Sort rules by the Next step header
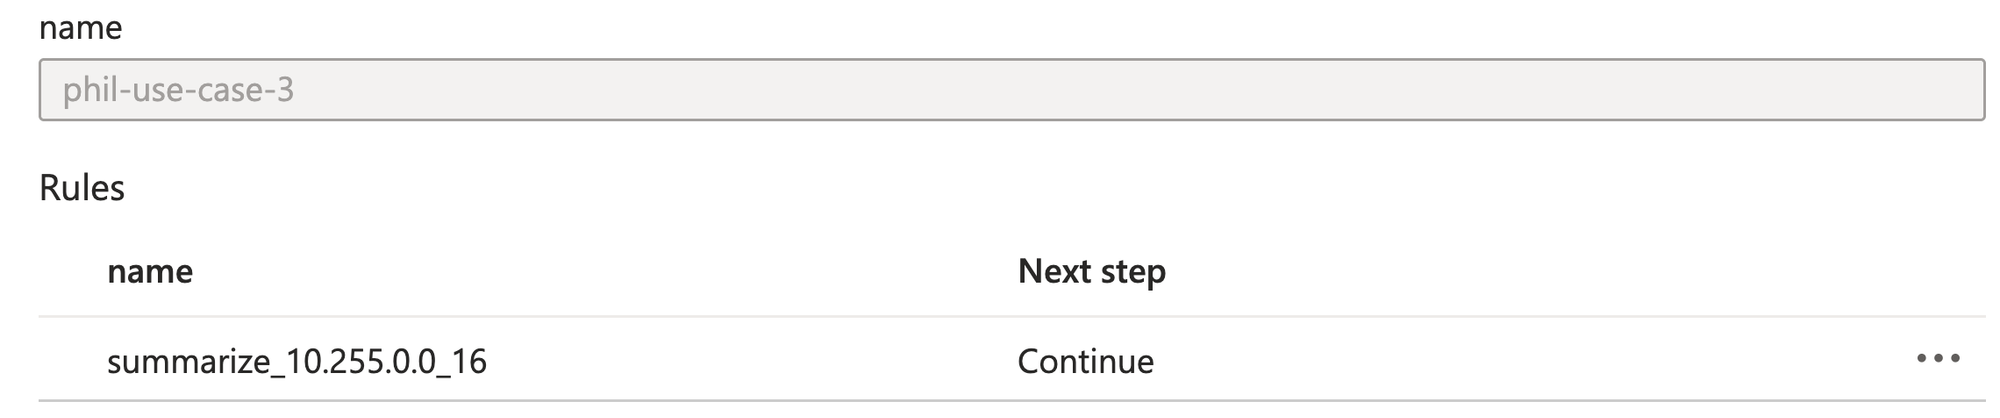 pyautogui.click(x=1092, y=272)
